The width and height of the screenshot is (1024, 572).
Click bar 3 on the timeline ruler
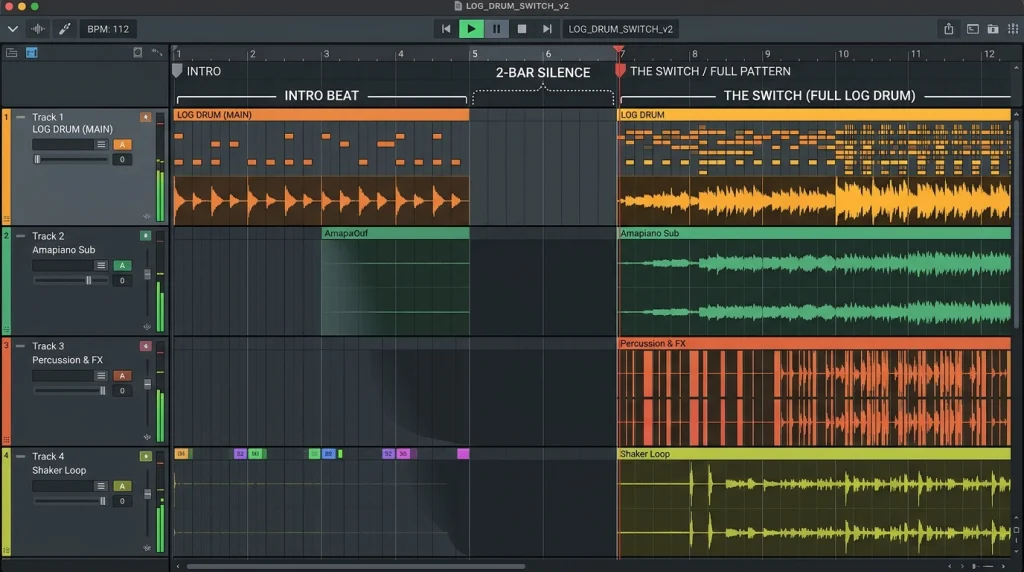click(x=326, y=54)
